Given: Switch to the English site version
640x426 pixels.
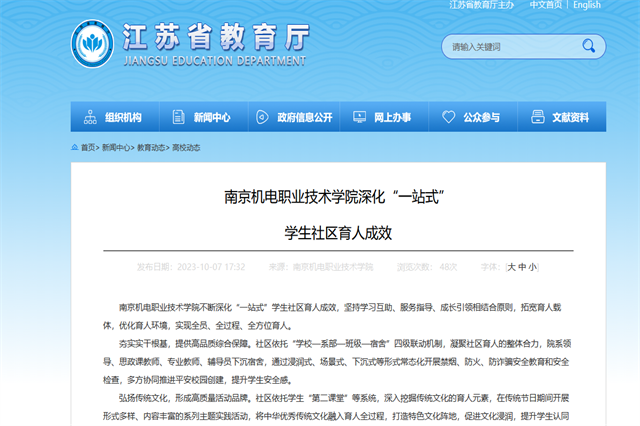Looking at the screenshot, I should 586,5.
